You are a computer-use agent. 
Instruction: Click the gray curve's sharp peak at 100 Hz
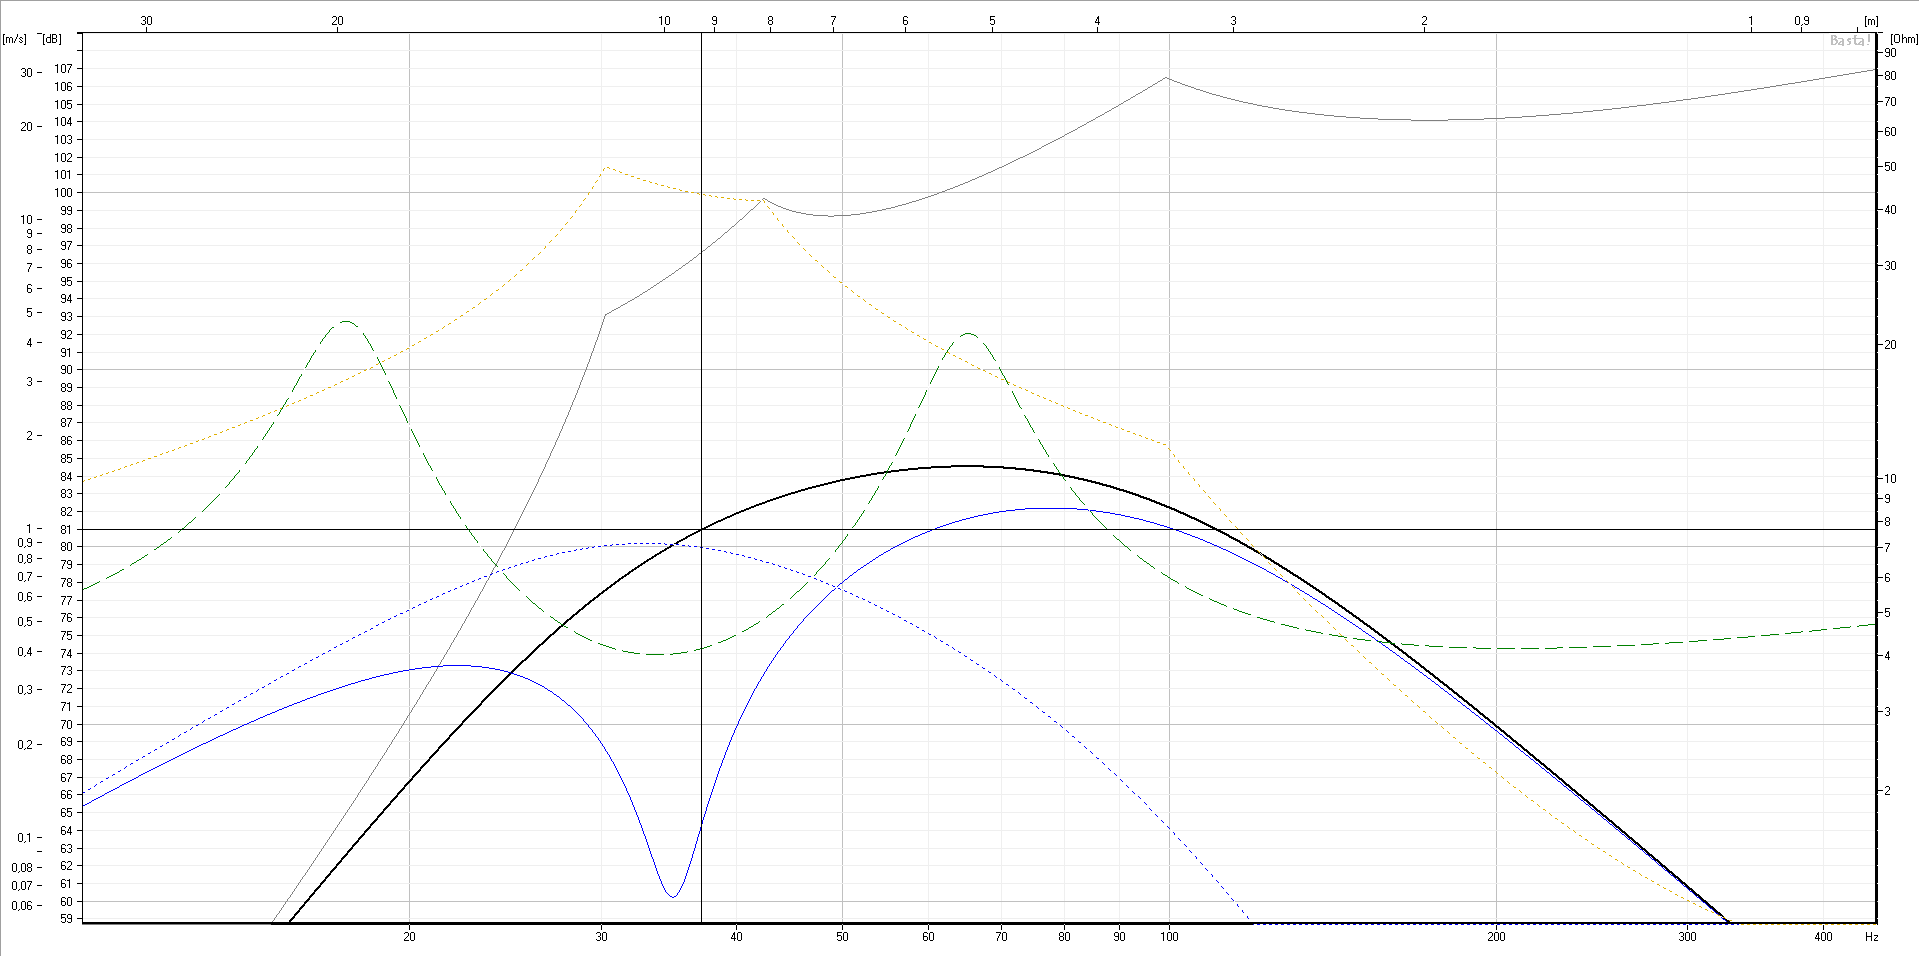[1166, 78]
